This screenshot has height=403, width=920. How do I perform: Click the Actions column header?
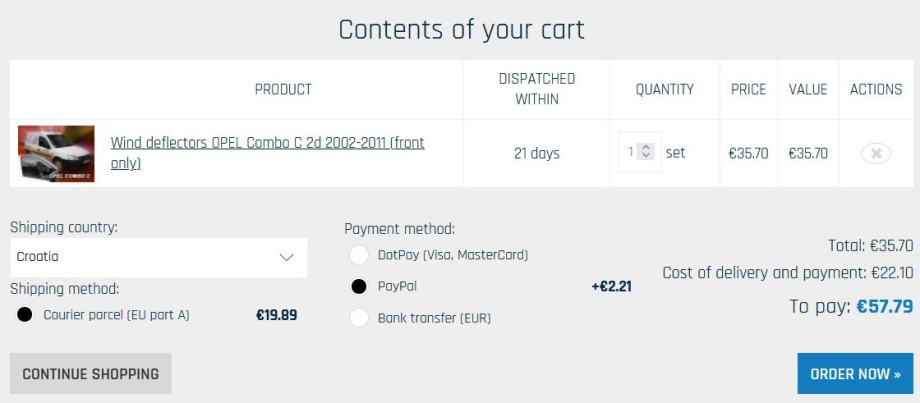[x=875, y=90]
